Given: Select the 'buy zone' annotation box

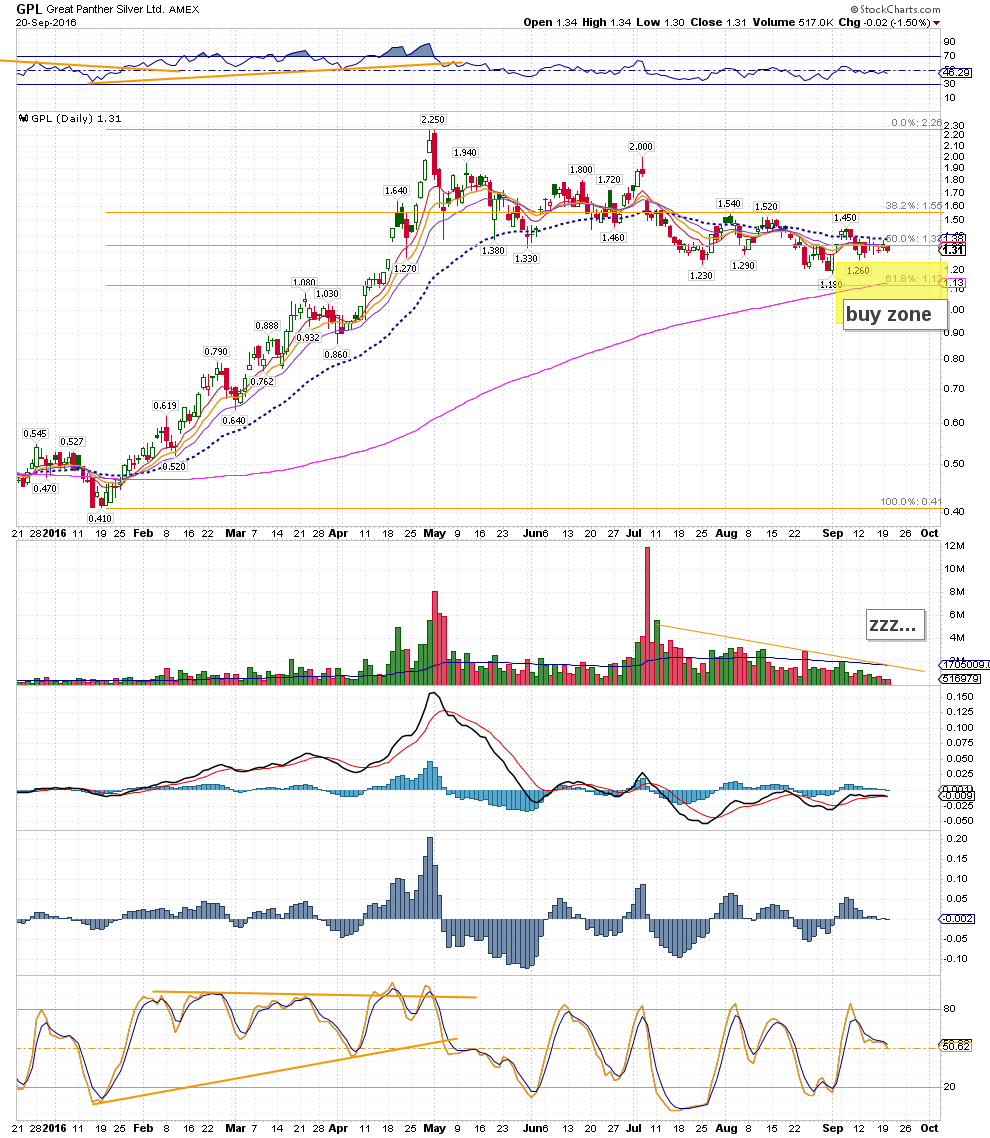Looking at the screenshot, I should click(889, 315).
